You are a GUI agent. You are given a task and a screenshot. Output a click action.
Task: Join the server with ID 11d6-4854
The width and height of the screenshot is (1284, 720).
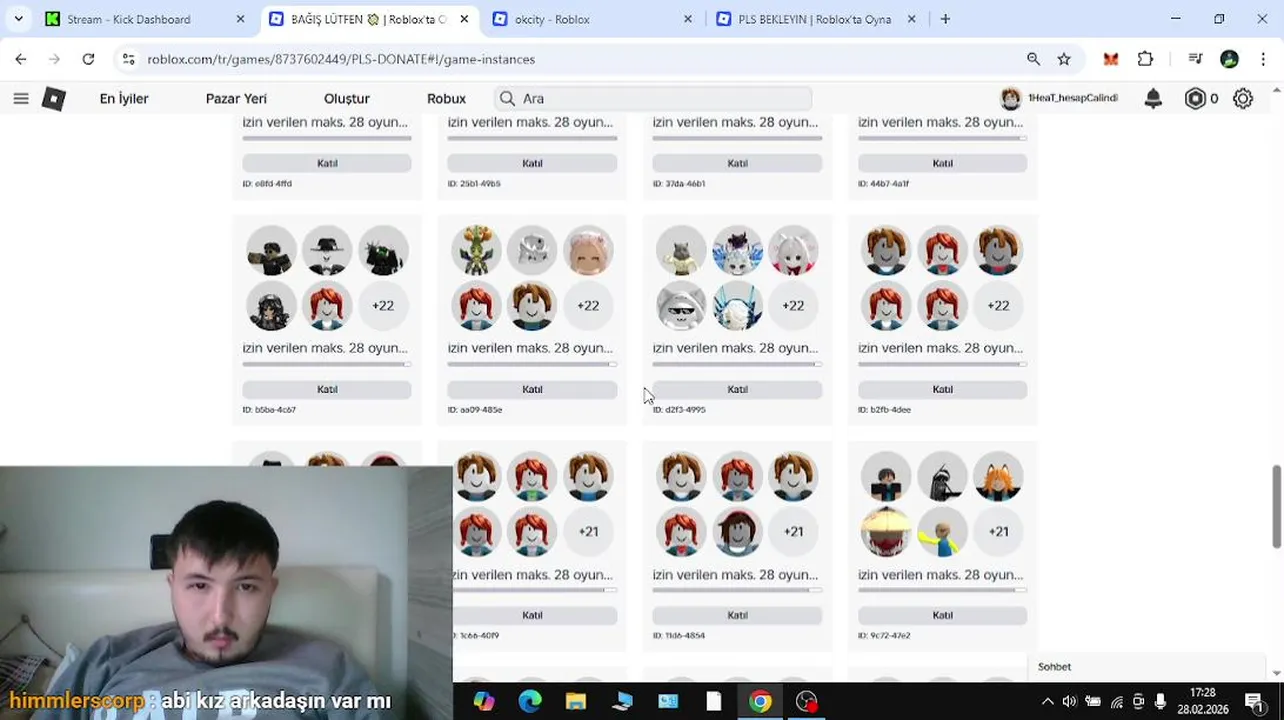[737, 615]
